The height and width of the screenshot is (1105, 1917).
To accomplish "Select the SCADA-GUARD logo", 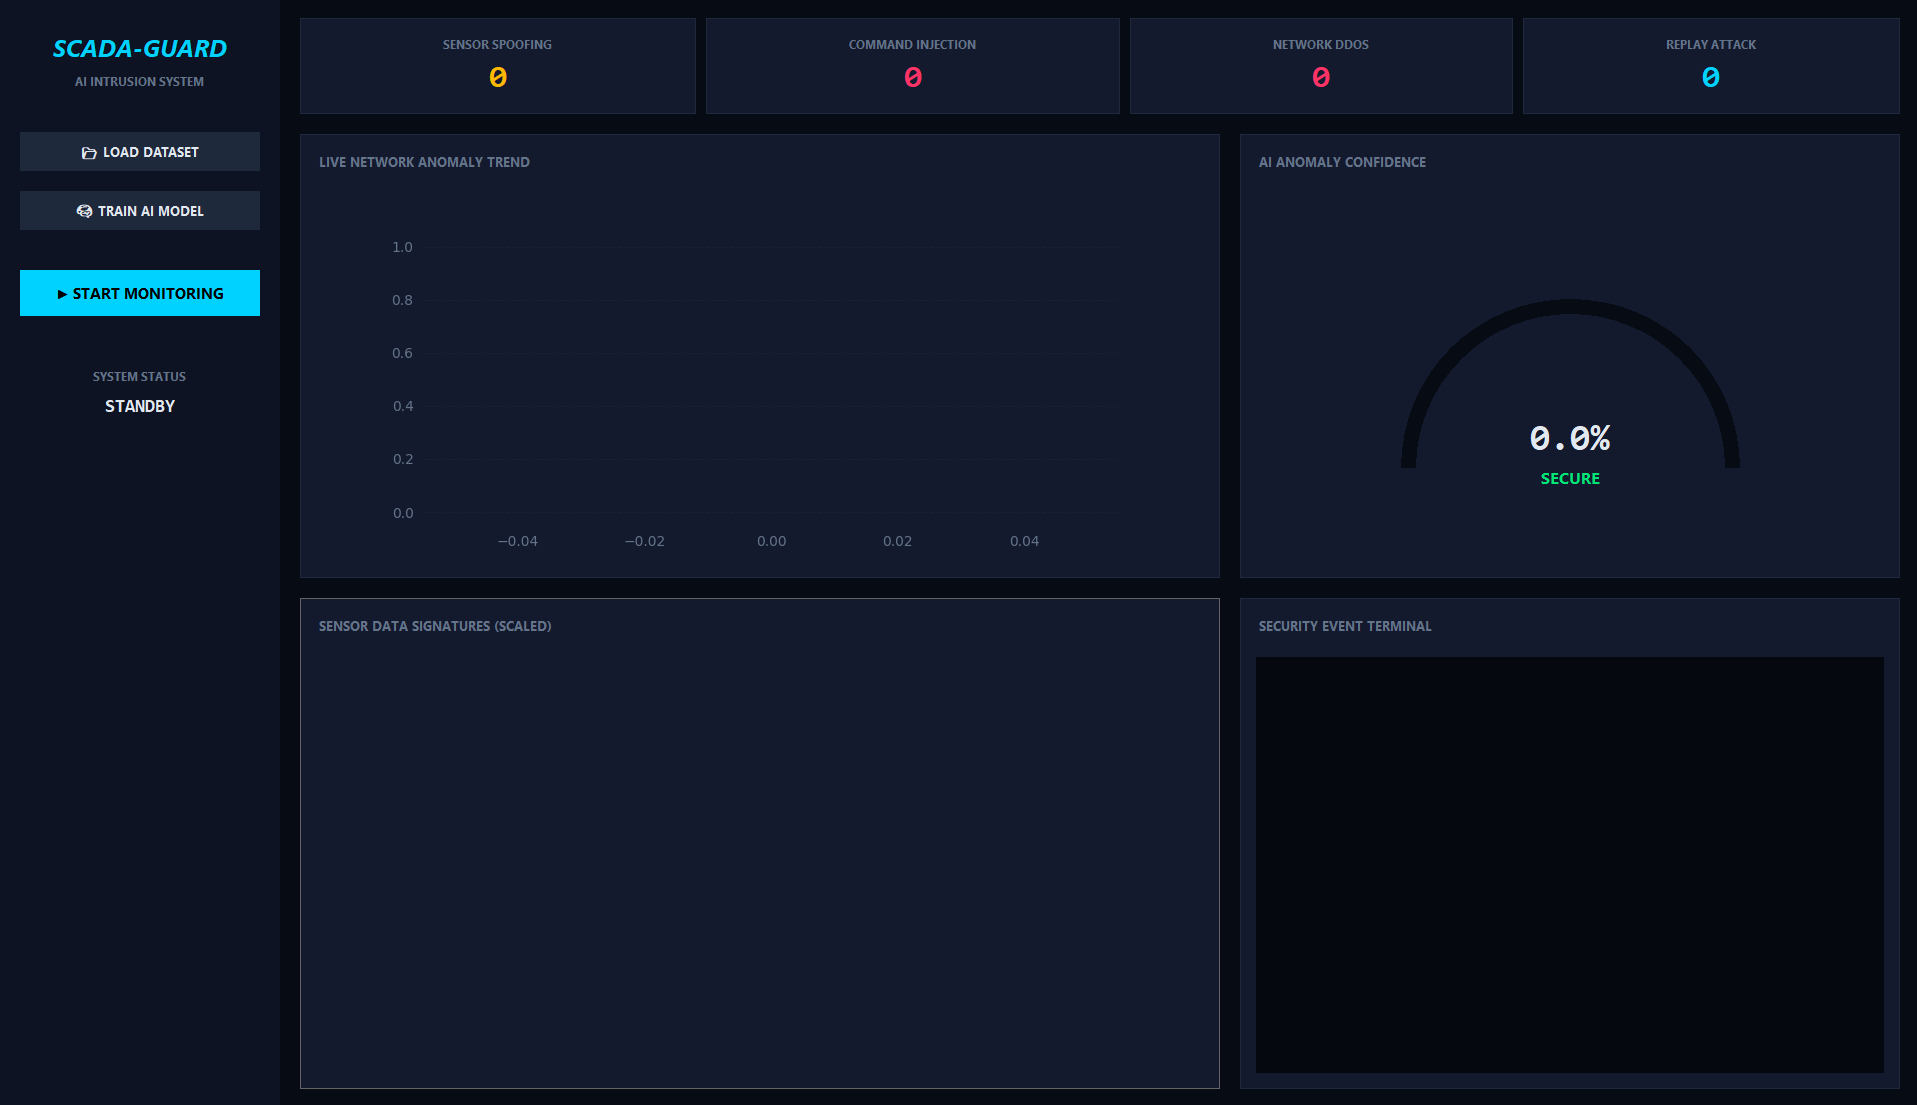I will pos(140,47).
